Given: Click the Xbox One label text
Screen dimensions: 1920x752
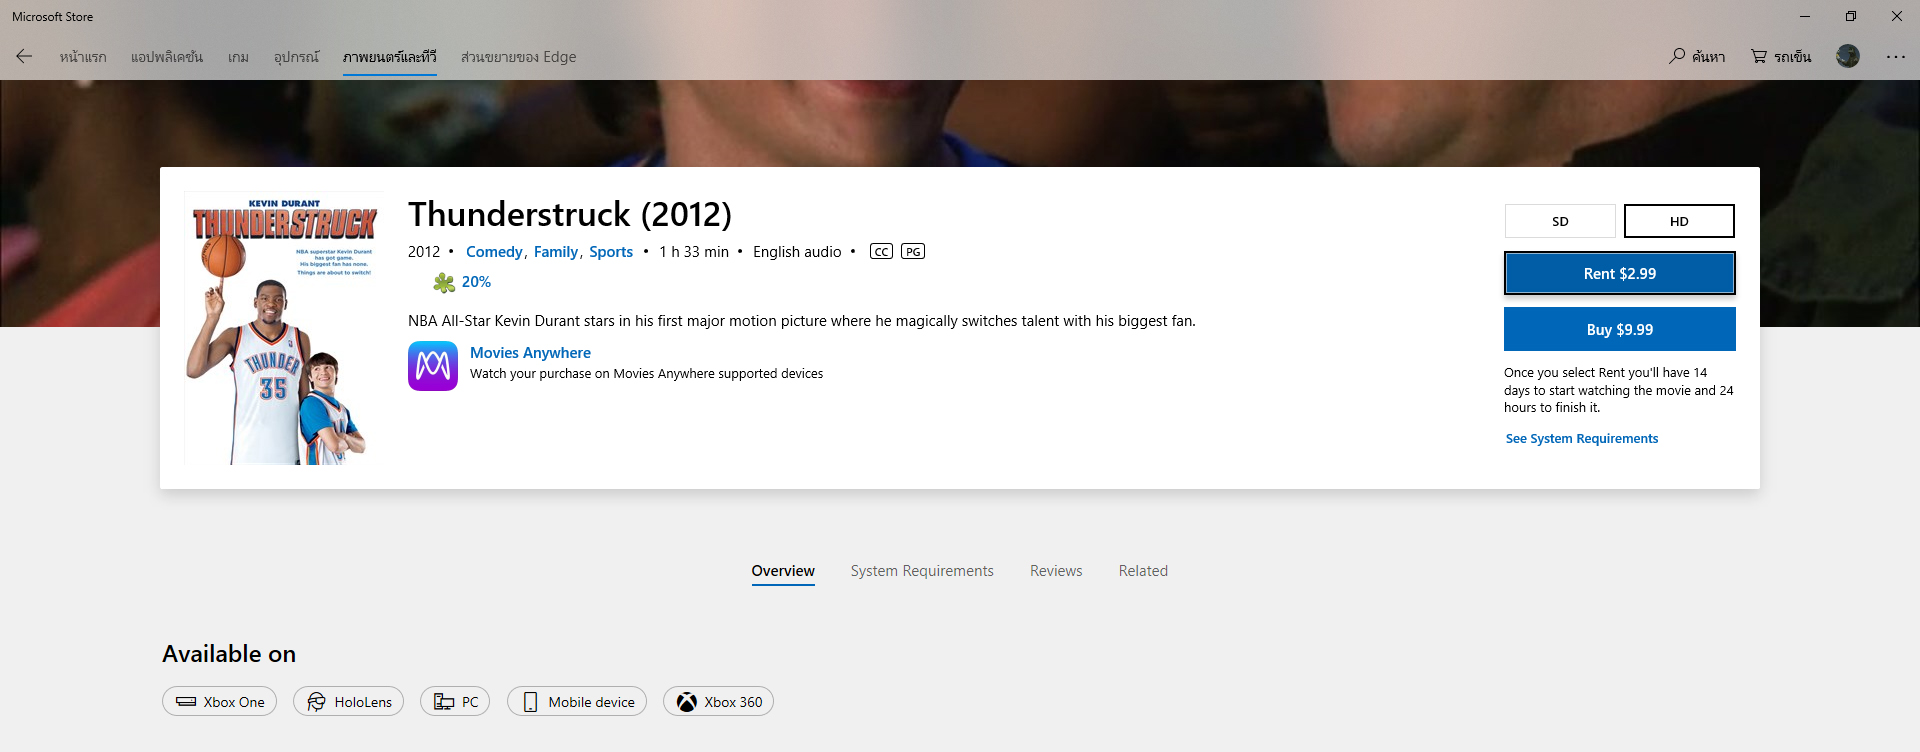Looking at the screenshot, I should pos(234,702).
